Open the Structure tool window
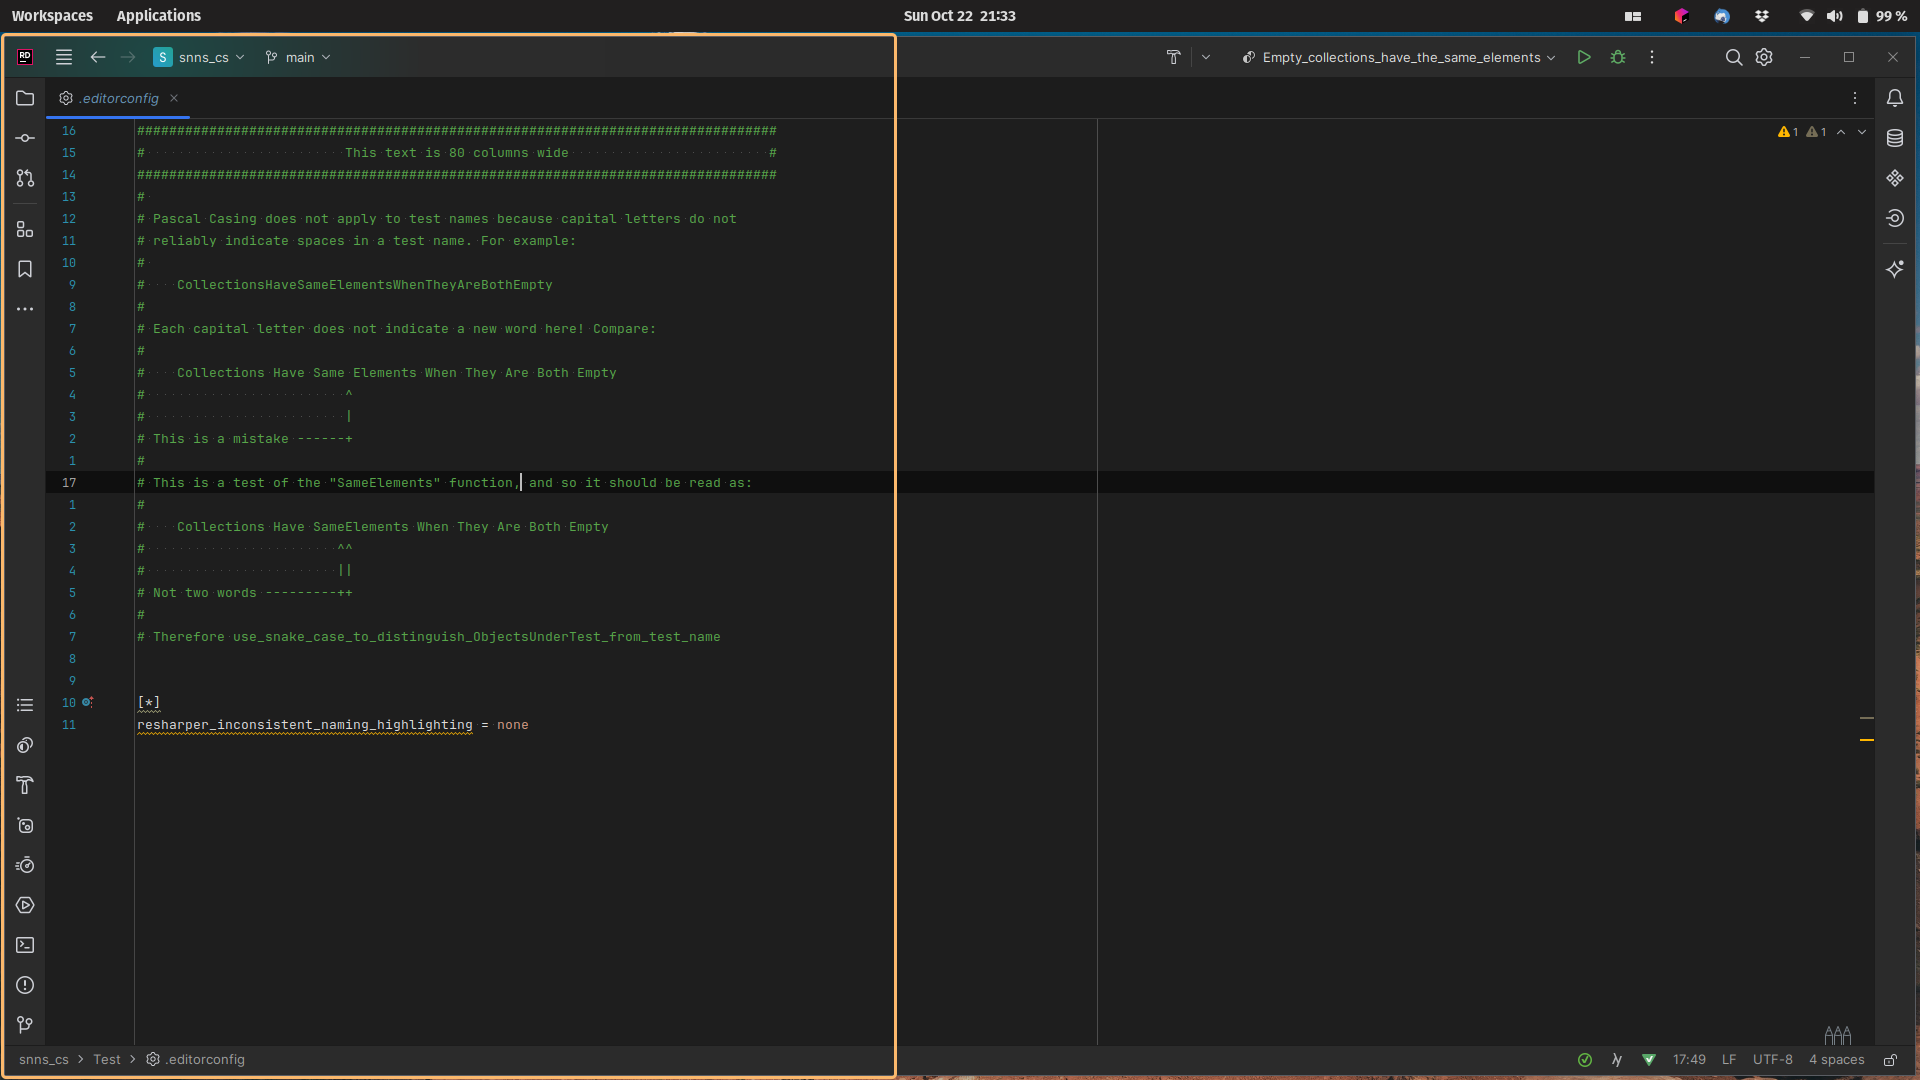The height and width of the screenshot is (1080, 1920). pyautogui.click(x=25, y=229)
